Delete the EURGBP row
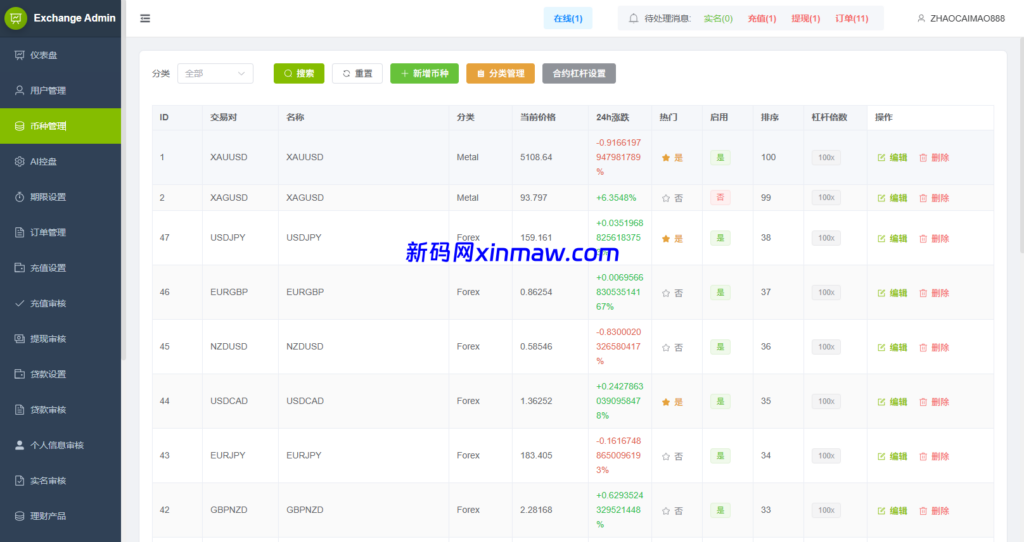Image resolution: width=1024 pixels, height=542 pixels. [934, 293]
